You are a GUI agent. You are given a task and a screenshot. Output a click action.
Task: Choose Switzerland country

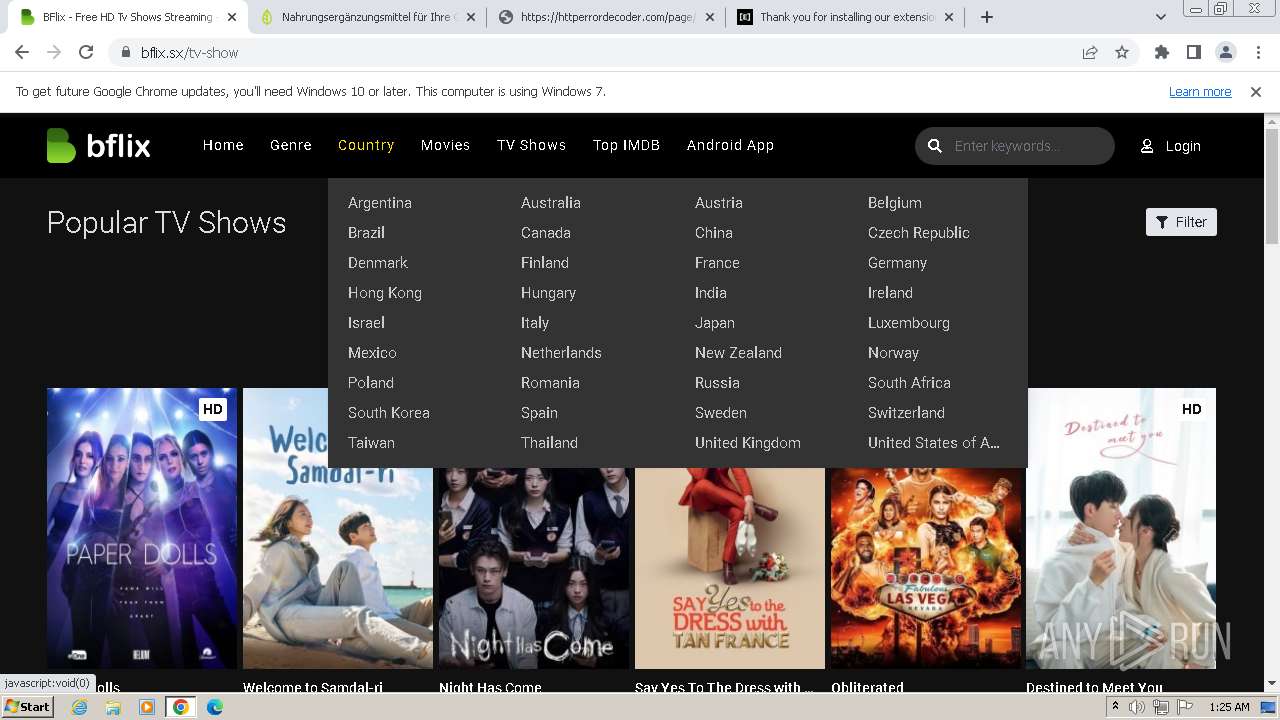pyautogui.click(x=906, y=413)
